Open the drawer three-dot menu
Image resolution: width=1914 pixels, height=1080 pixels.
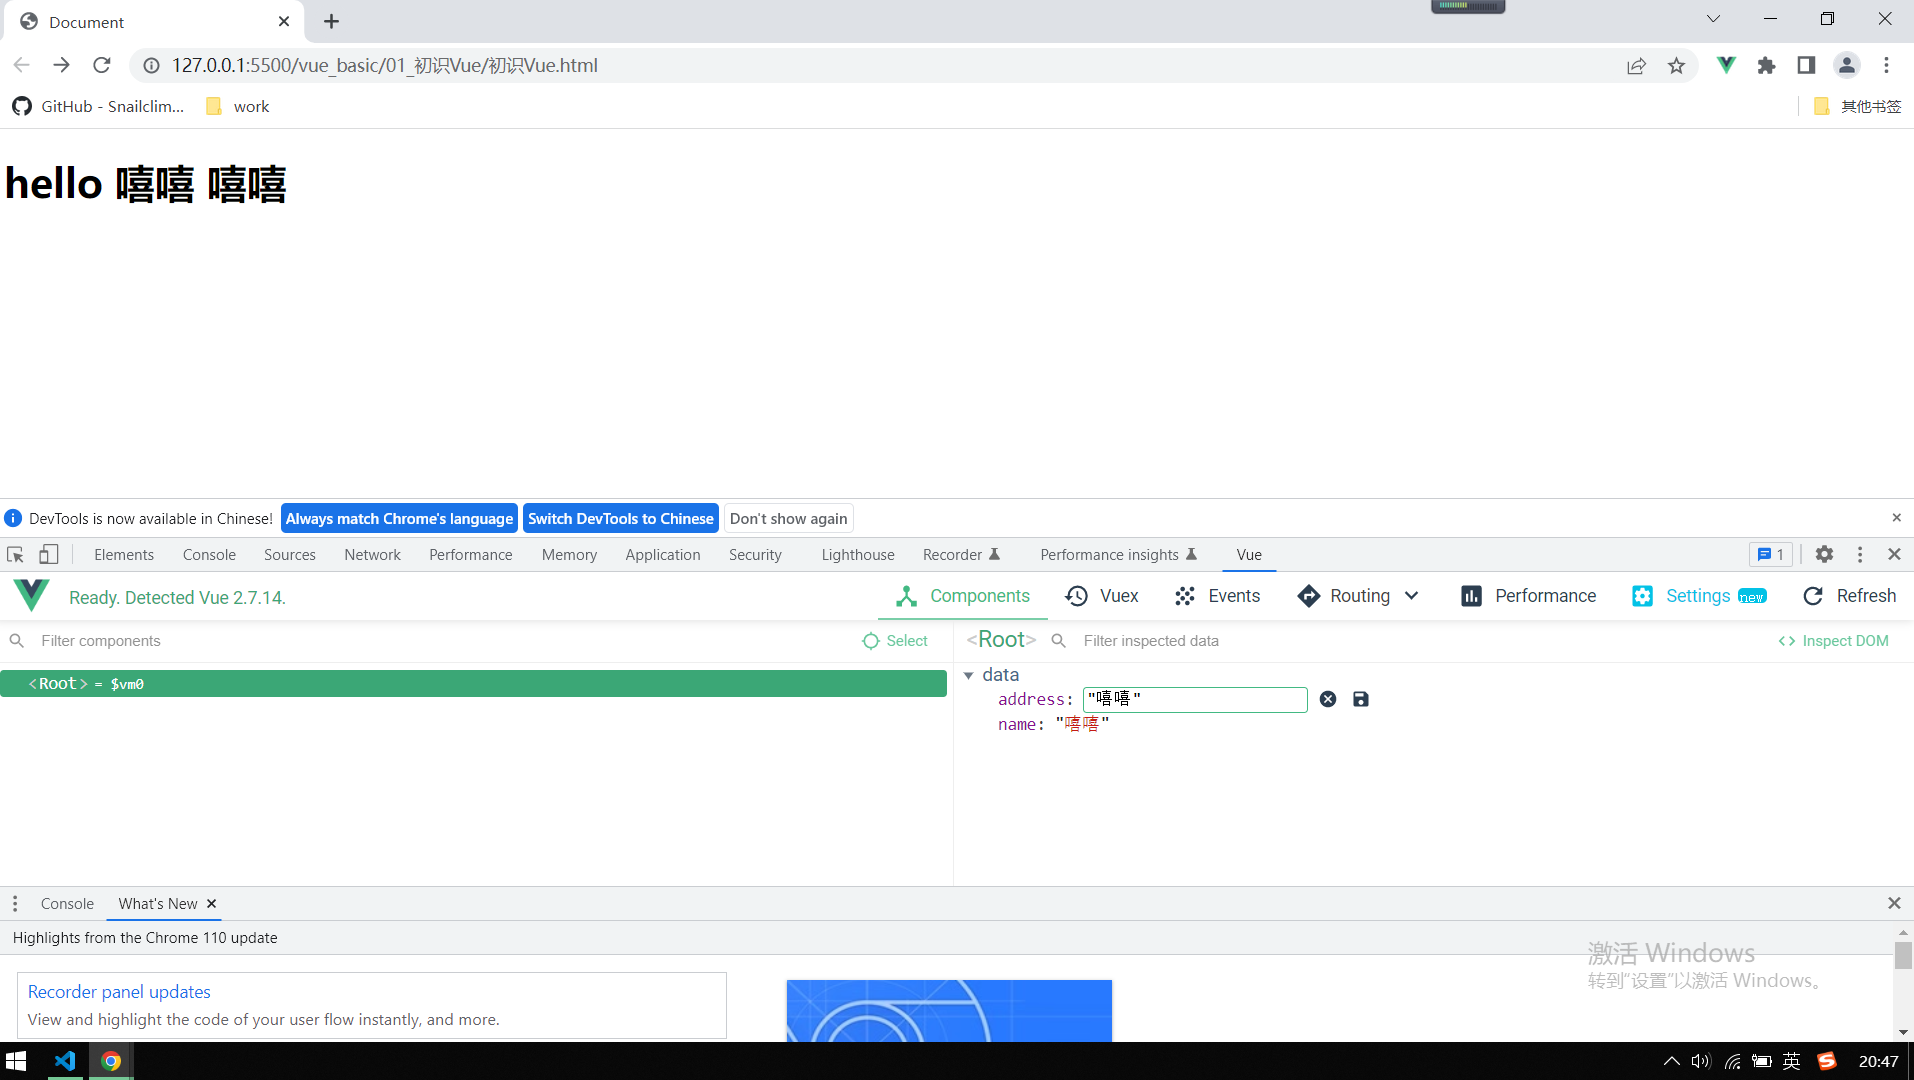tap(15, 904)
